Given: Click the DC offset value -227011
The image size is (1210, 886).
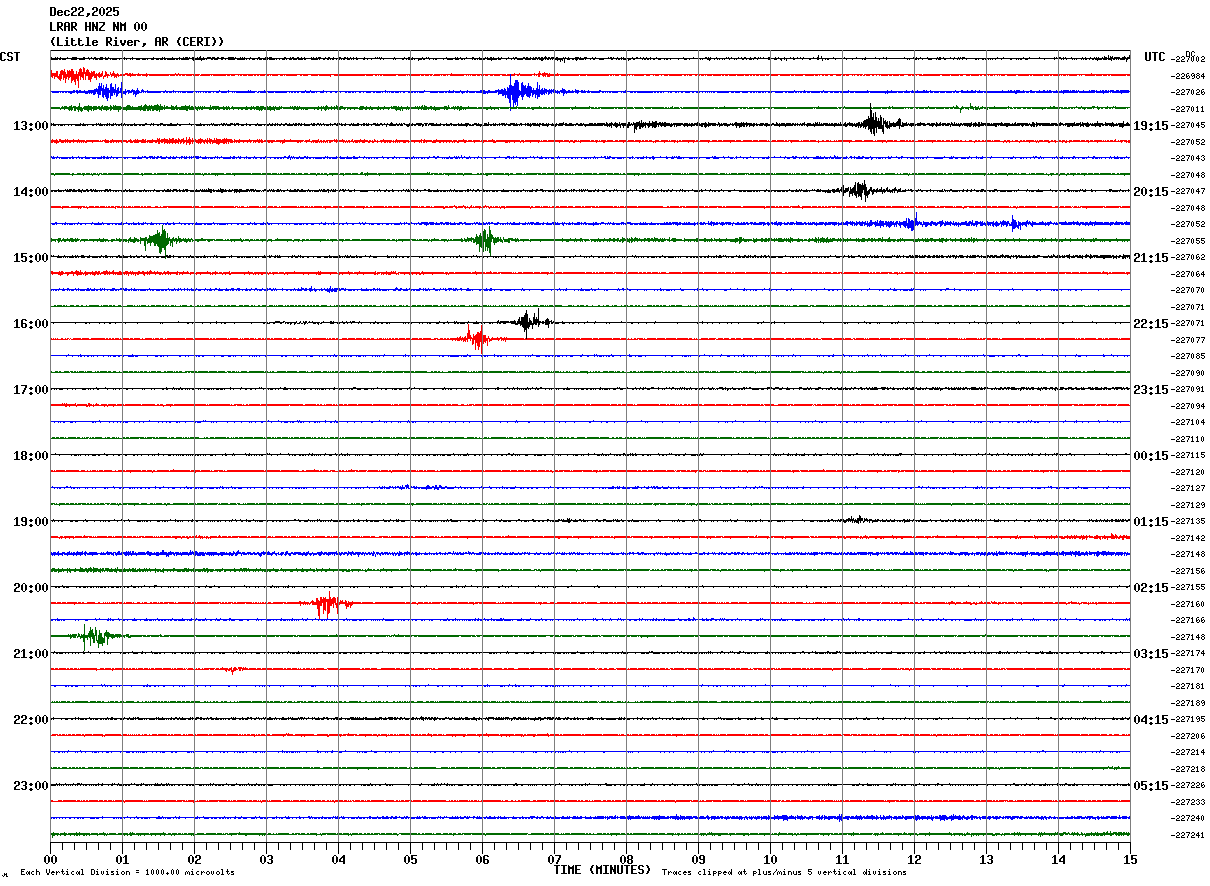Looking at the screenshot, I should click(x=1187, y=109).
